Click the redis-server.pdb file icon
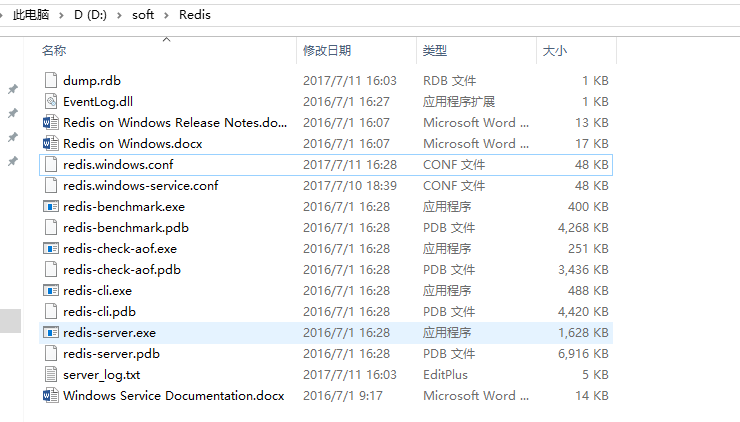This screenshot has height=422, width=740. pyautogui.click(x=51, y=354)
